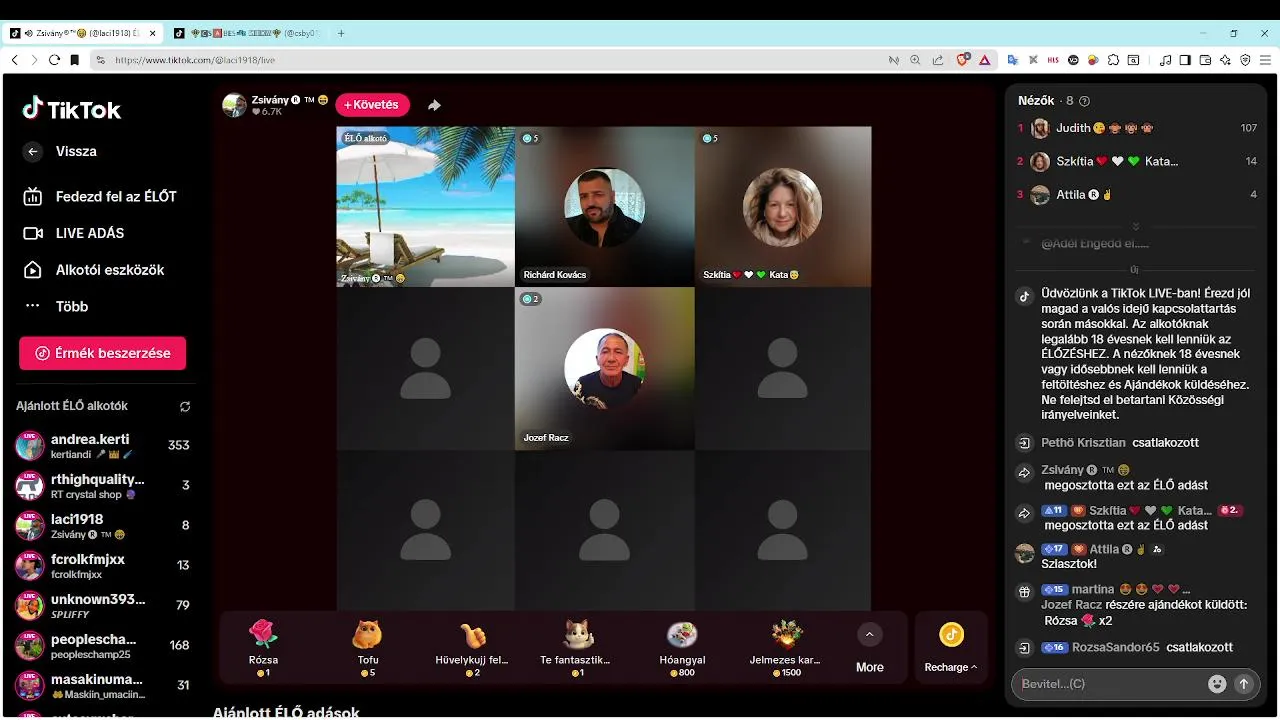This screenshot has height=720, width=1280.
Task: Open the chat emoji picker
Action: point(1217,684)
